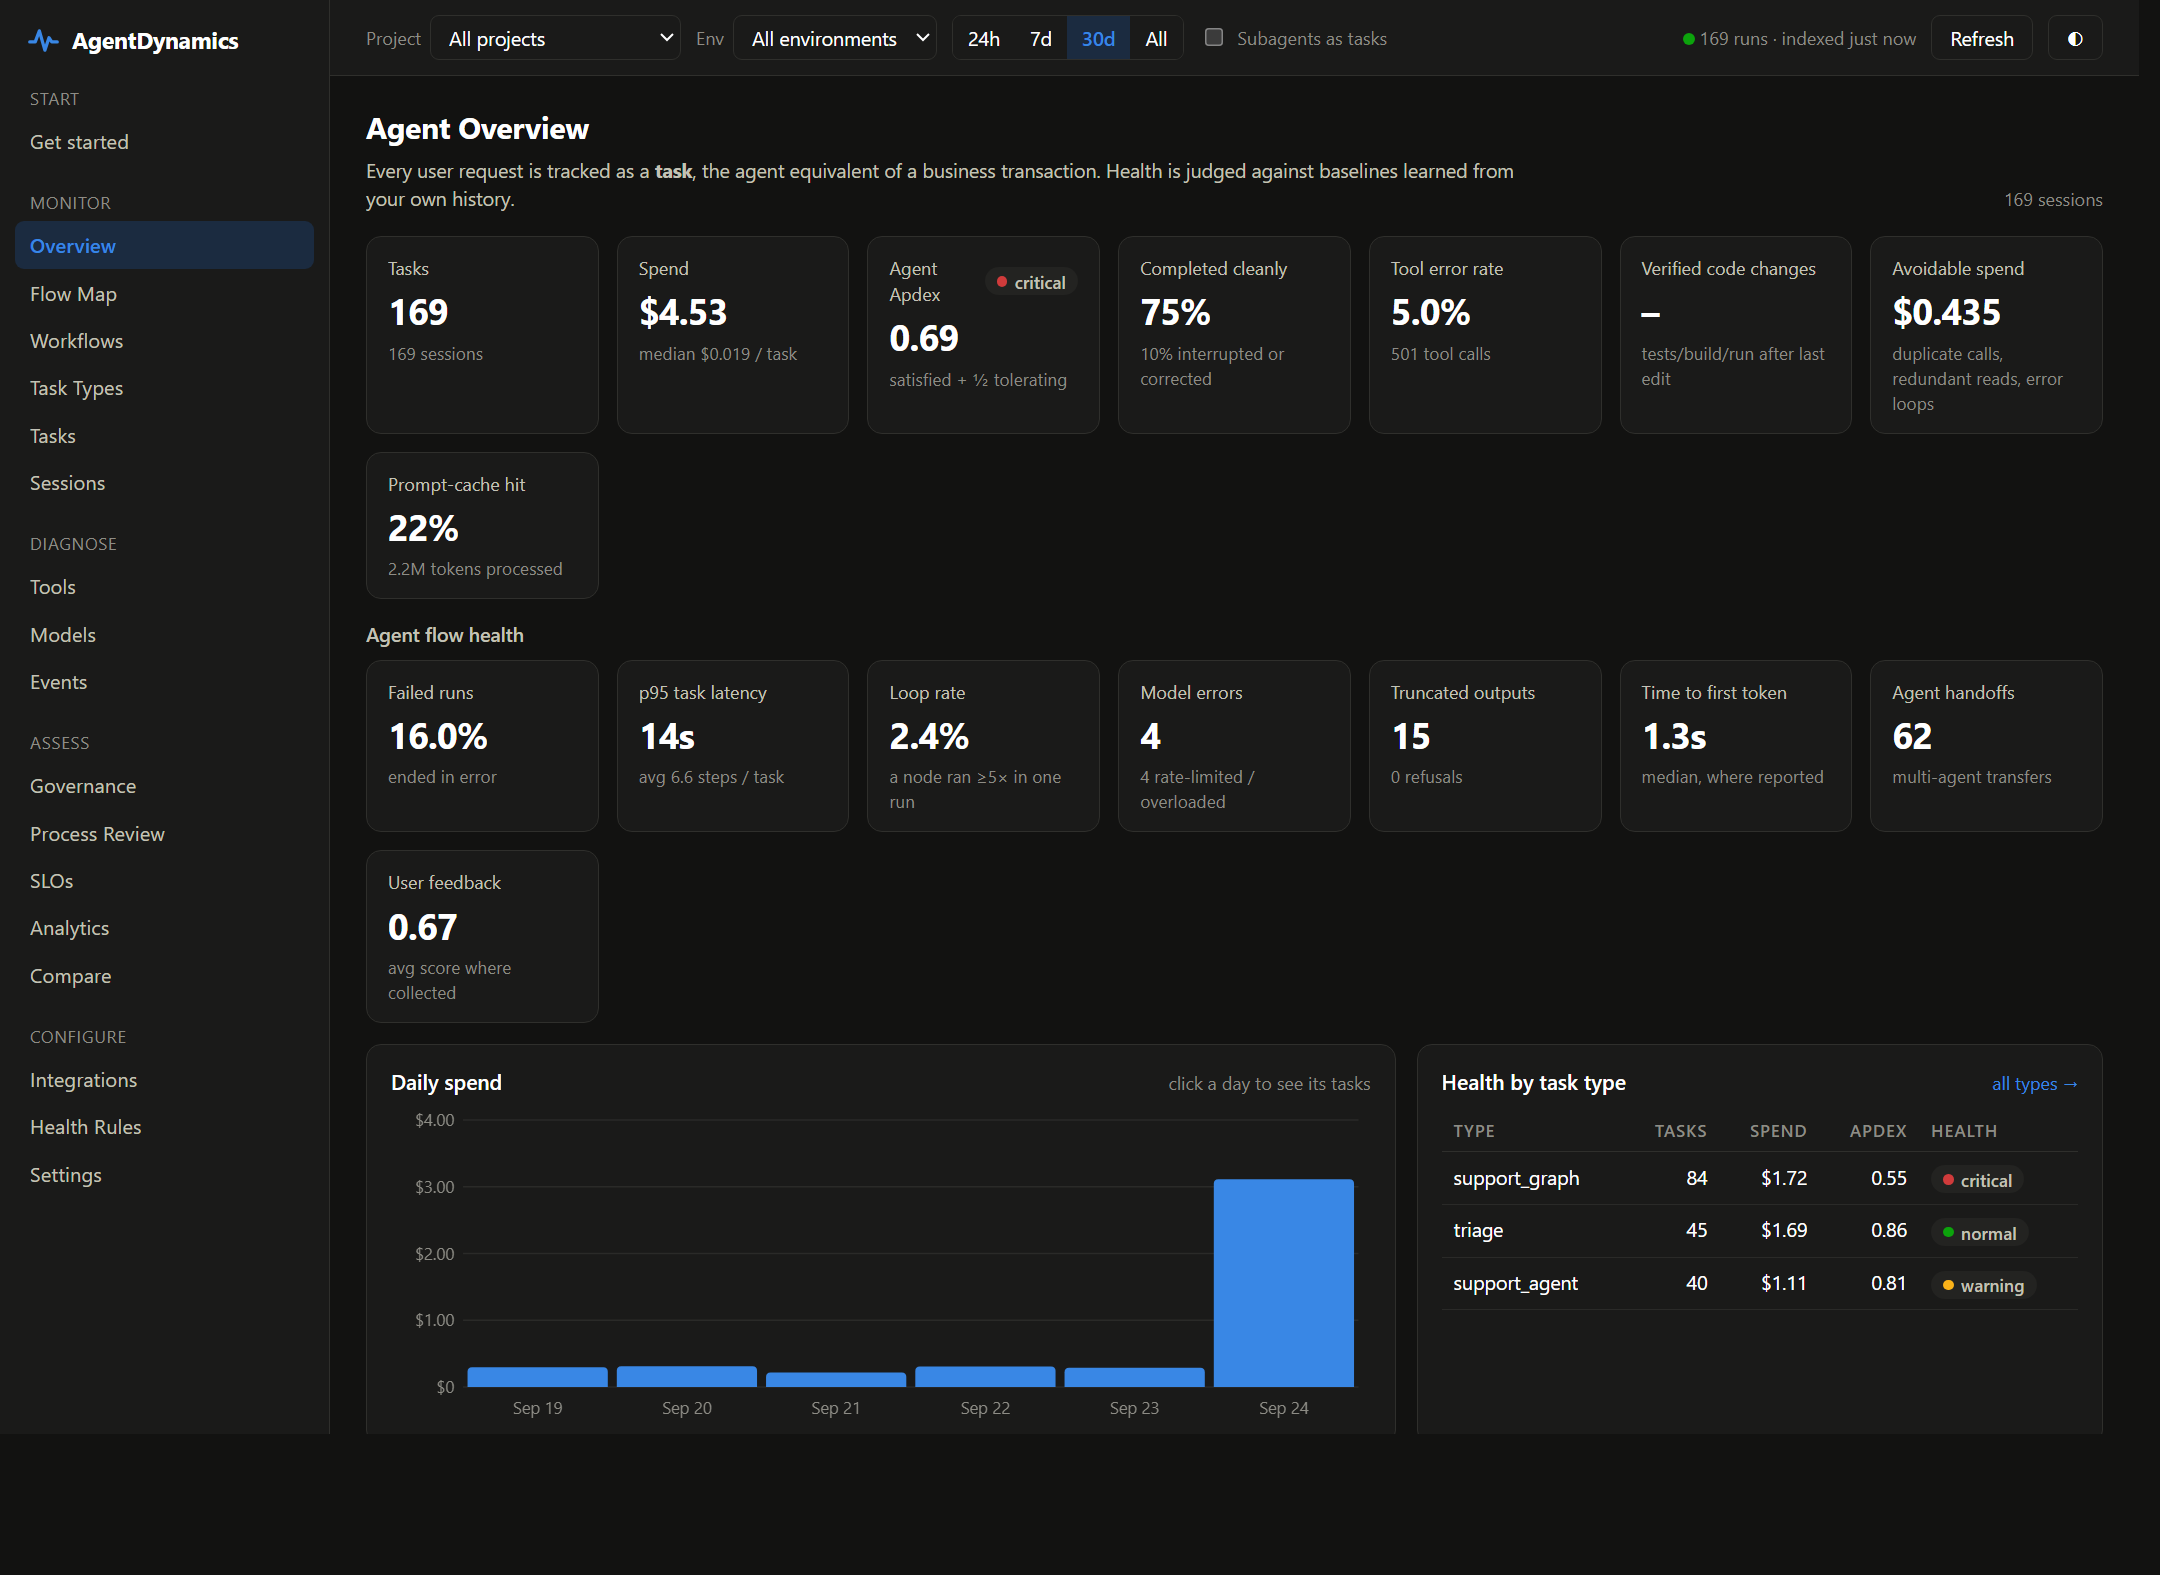Click the Sep 19 daily spend bar
2160x1575 pixels.
click(537, 1377)
